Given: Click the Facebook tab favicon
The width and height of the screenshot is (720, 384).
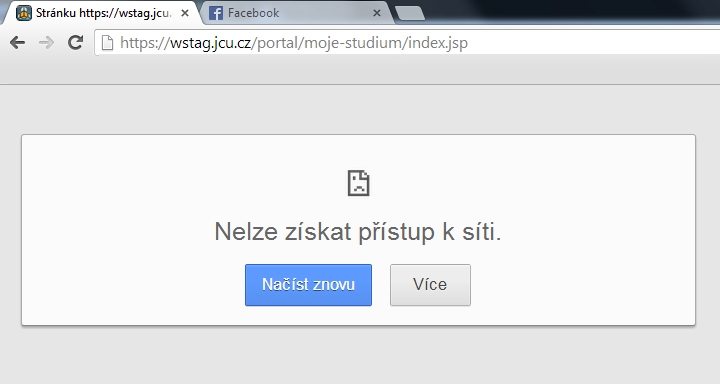Looking at the screenshot, I should coord(216,13).
